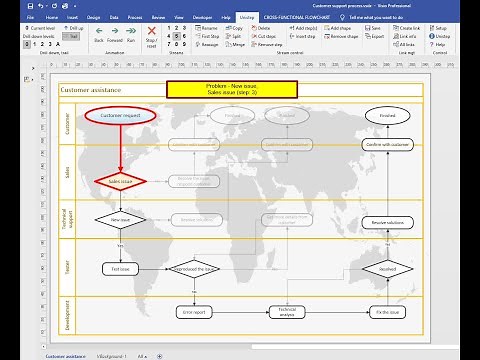This screenshot has height=360, width=480.
Task: Click the Export button
Action: coord(374,36)
